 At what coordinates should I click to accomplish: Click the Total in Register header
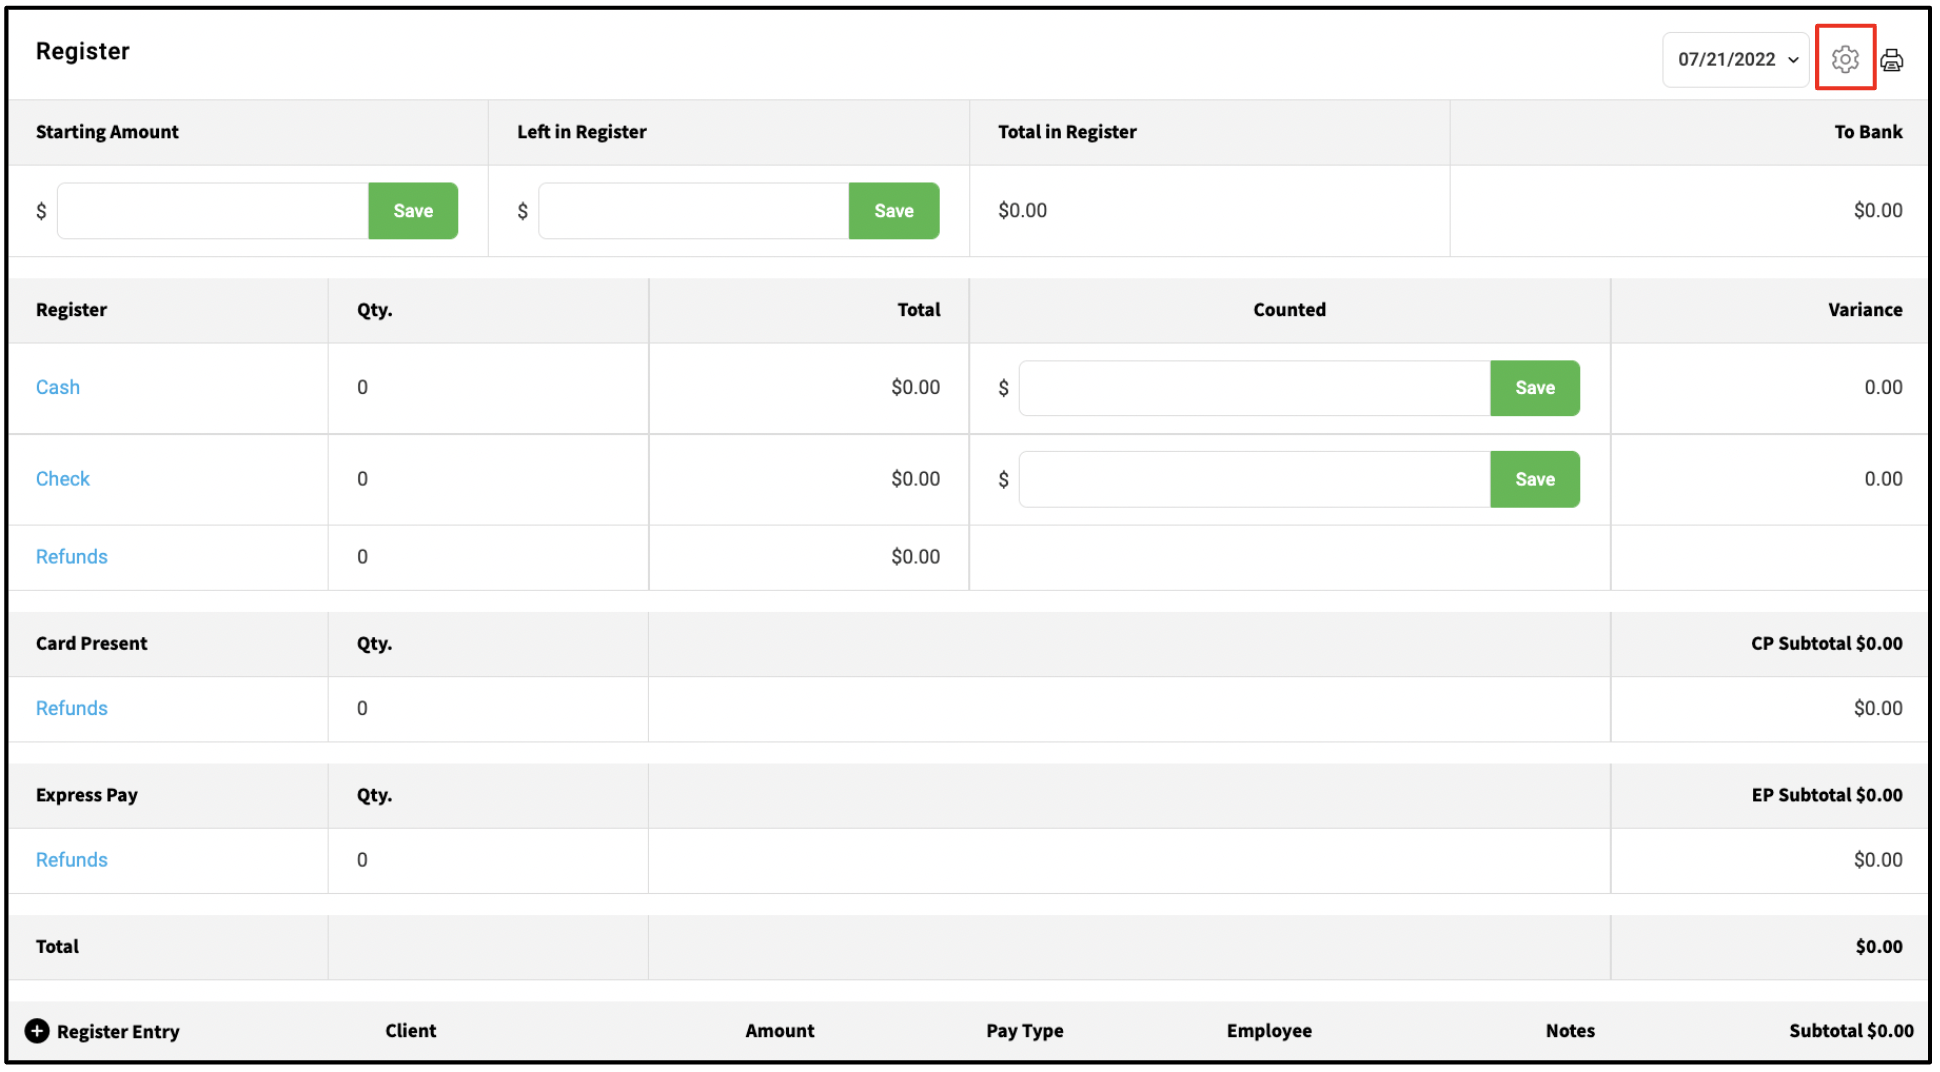point(1067,132)
